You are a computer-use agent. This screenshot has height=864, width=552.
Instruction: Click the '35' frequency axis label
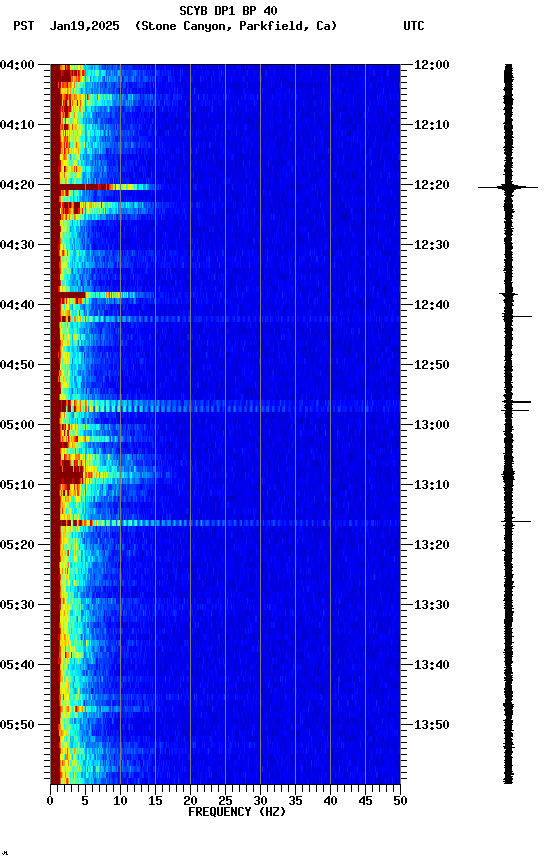tap(295, 801)
